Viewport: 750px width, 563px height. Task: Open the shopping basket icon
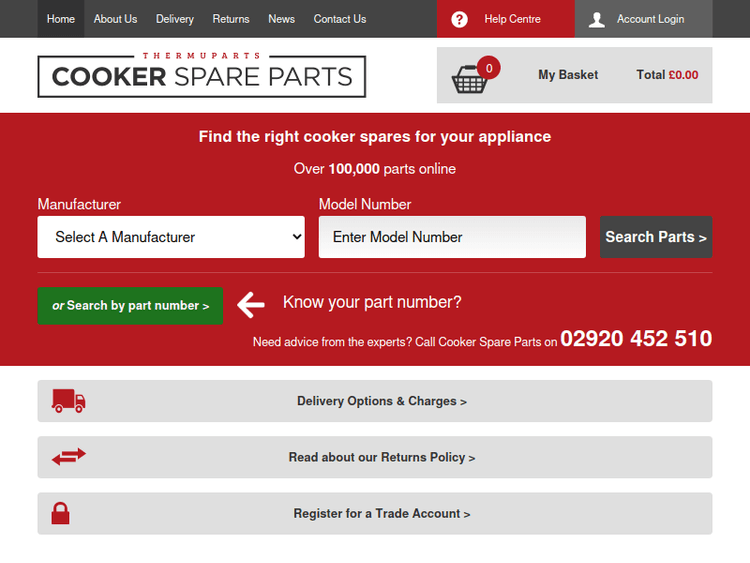(x=470, y=79)
